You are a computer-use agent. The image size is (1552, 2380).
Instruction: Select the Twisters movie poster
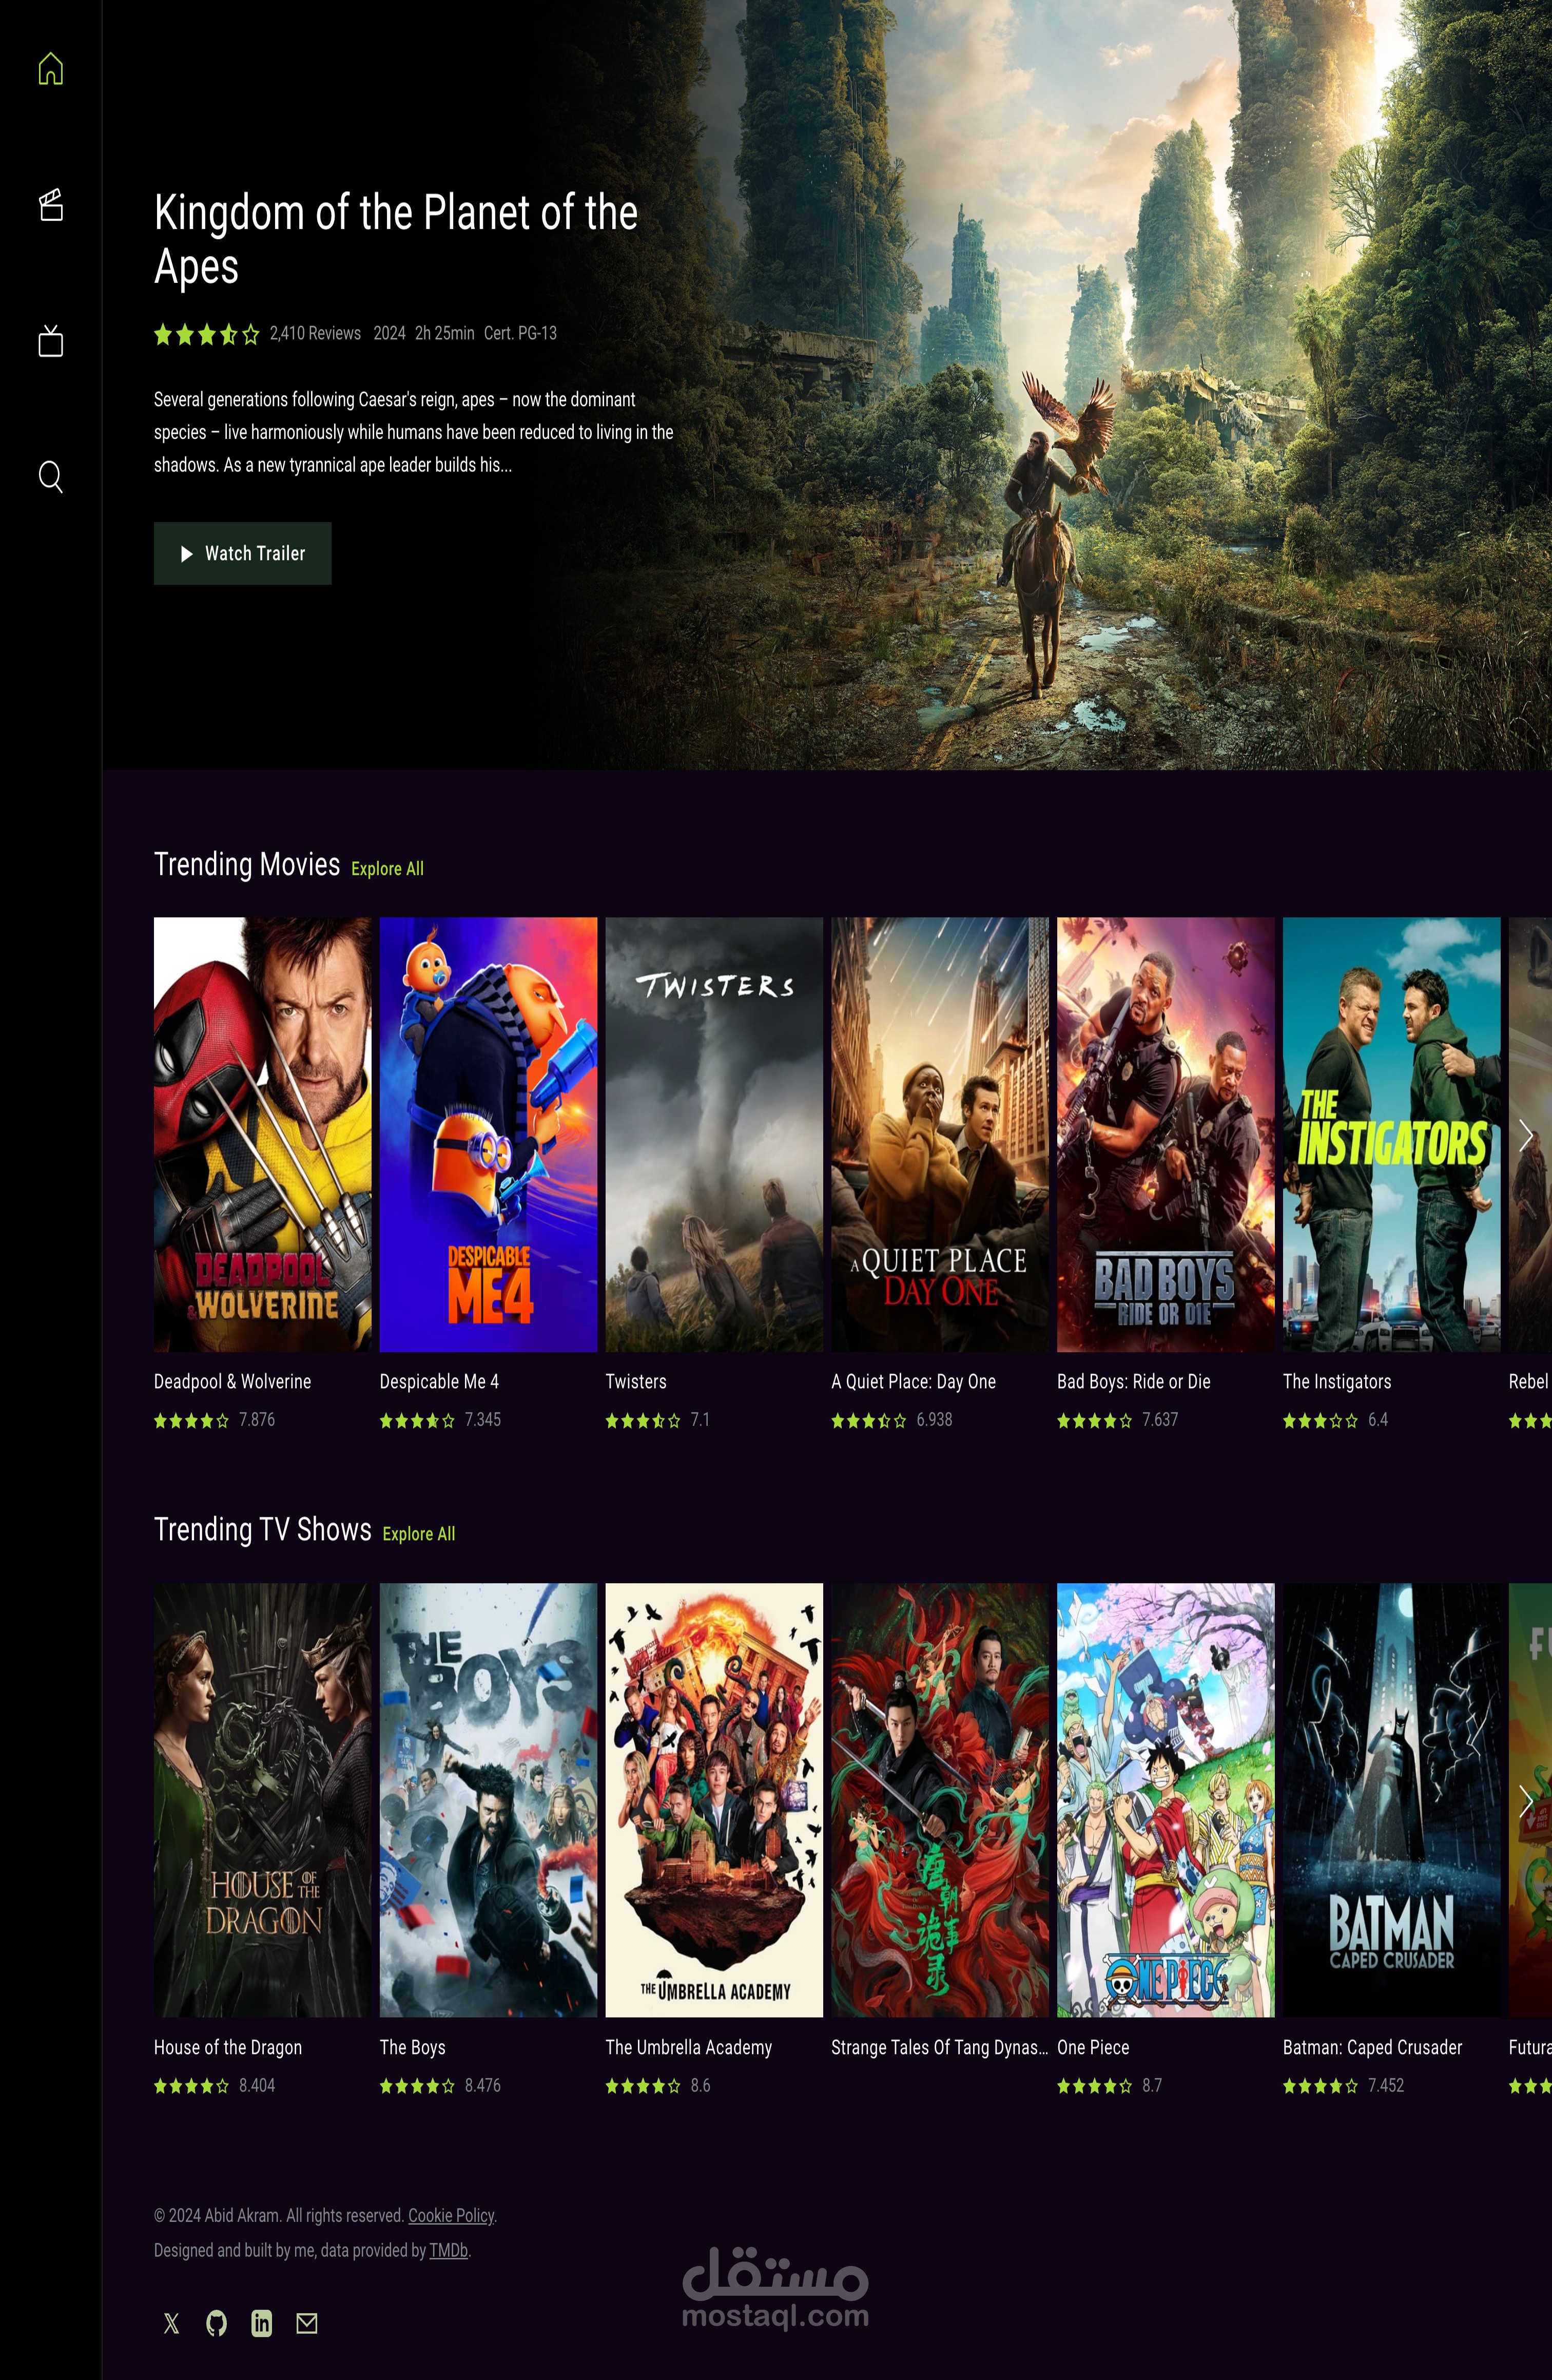click(x=714, y=1134)
